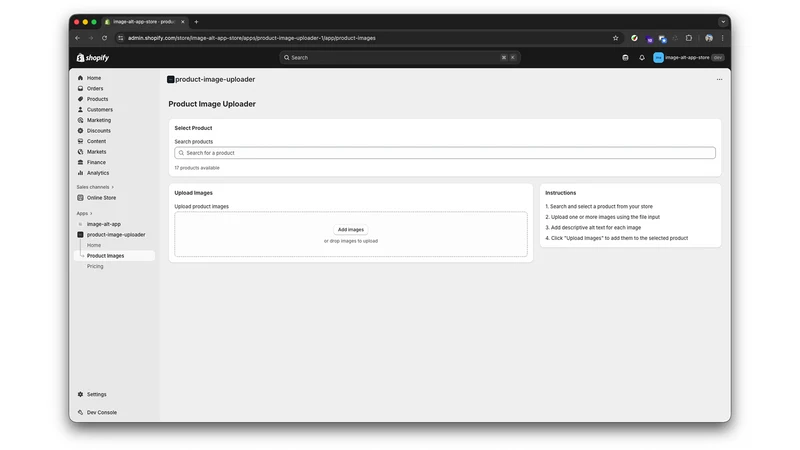Image resolution: width=800 pixels, height=450 pixels.
Task: Open a new browser tab
Action: click(x=196, y=22)
